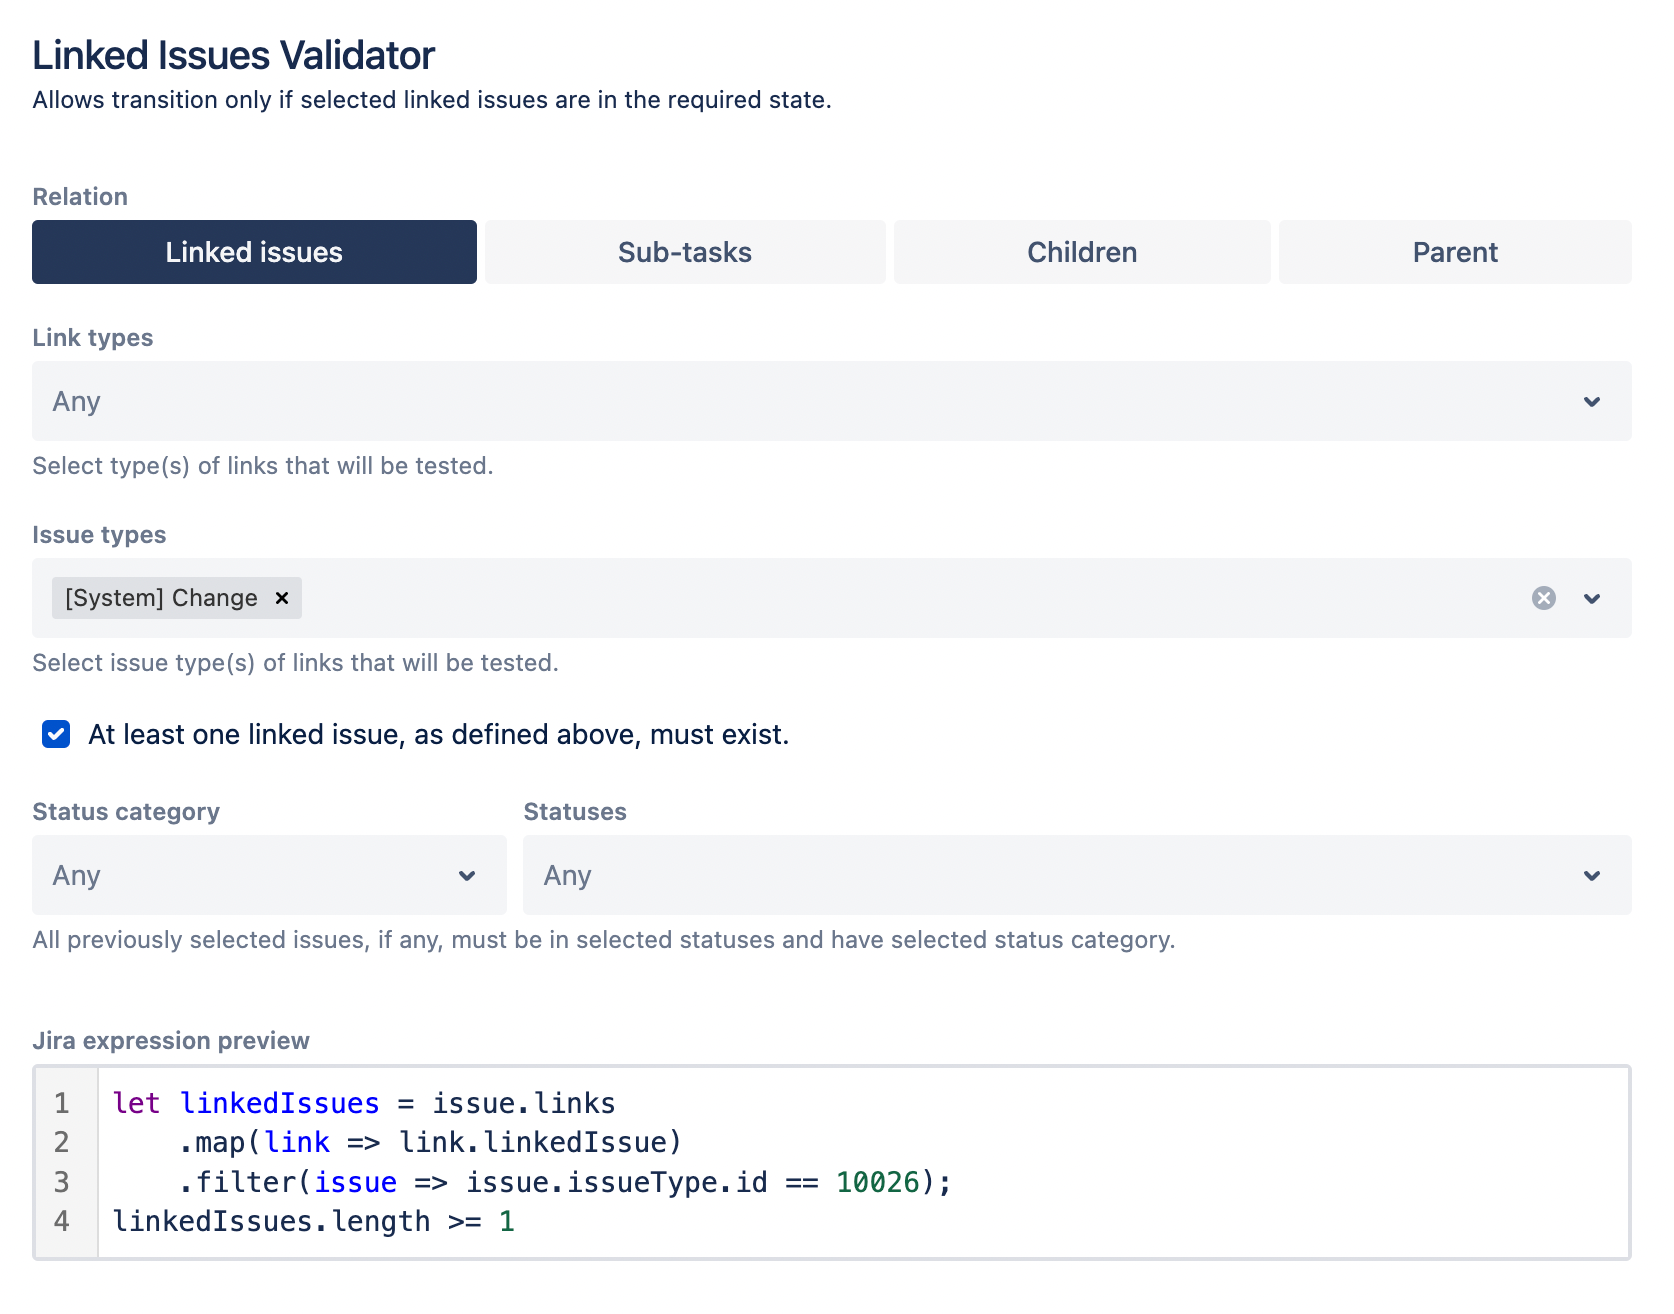The width and height of the screenshot is (1674, 1314).
Task: Open the Status category dropdown
Action: pyautogui.click(x=466, y=875)
